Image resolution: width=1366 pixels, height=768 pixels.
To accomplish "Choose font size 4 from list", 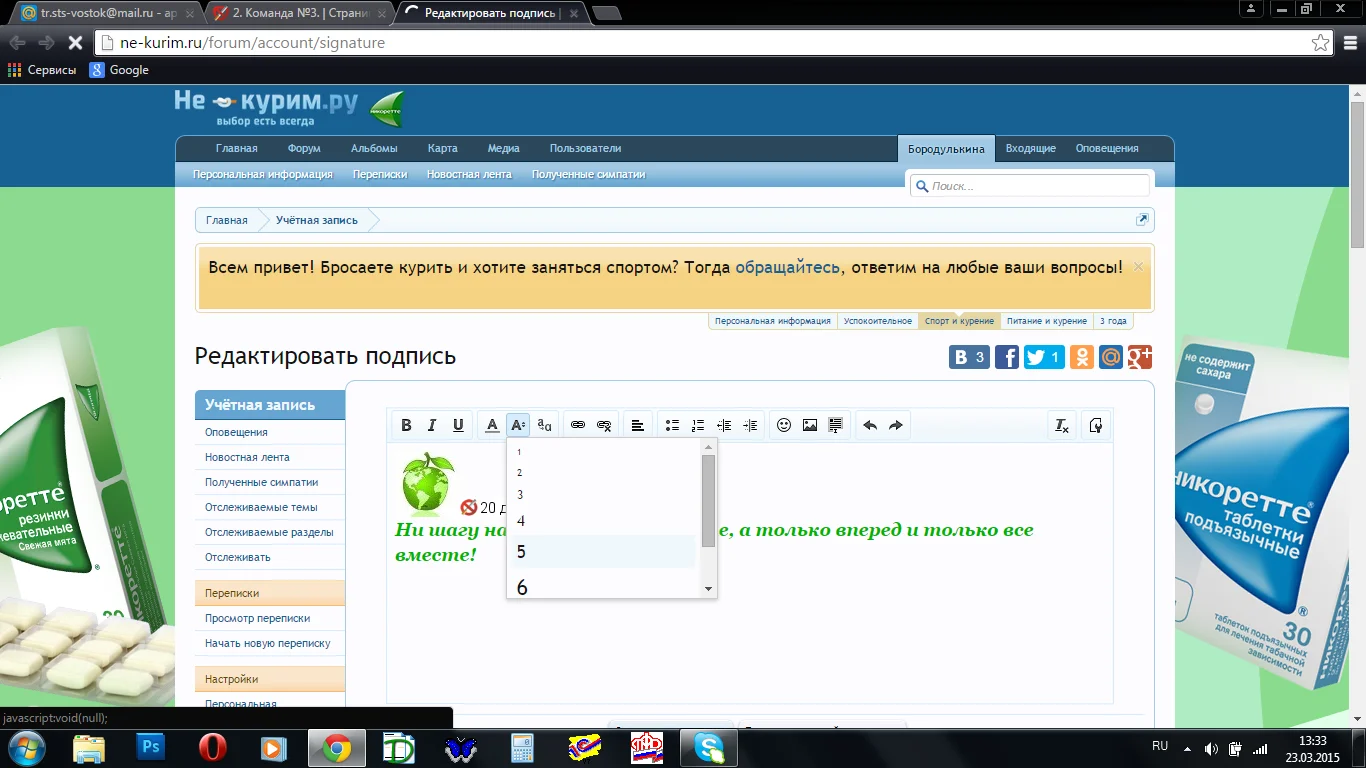I will (603, 520).
